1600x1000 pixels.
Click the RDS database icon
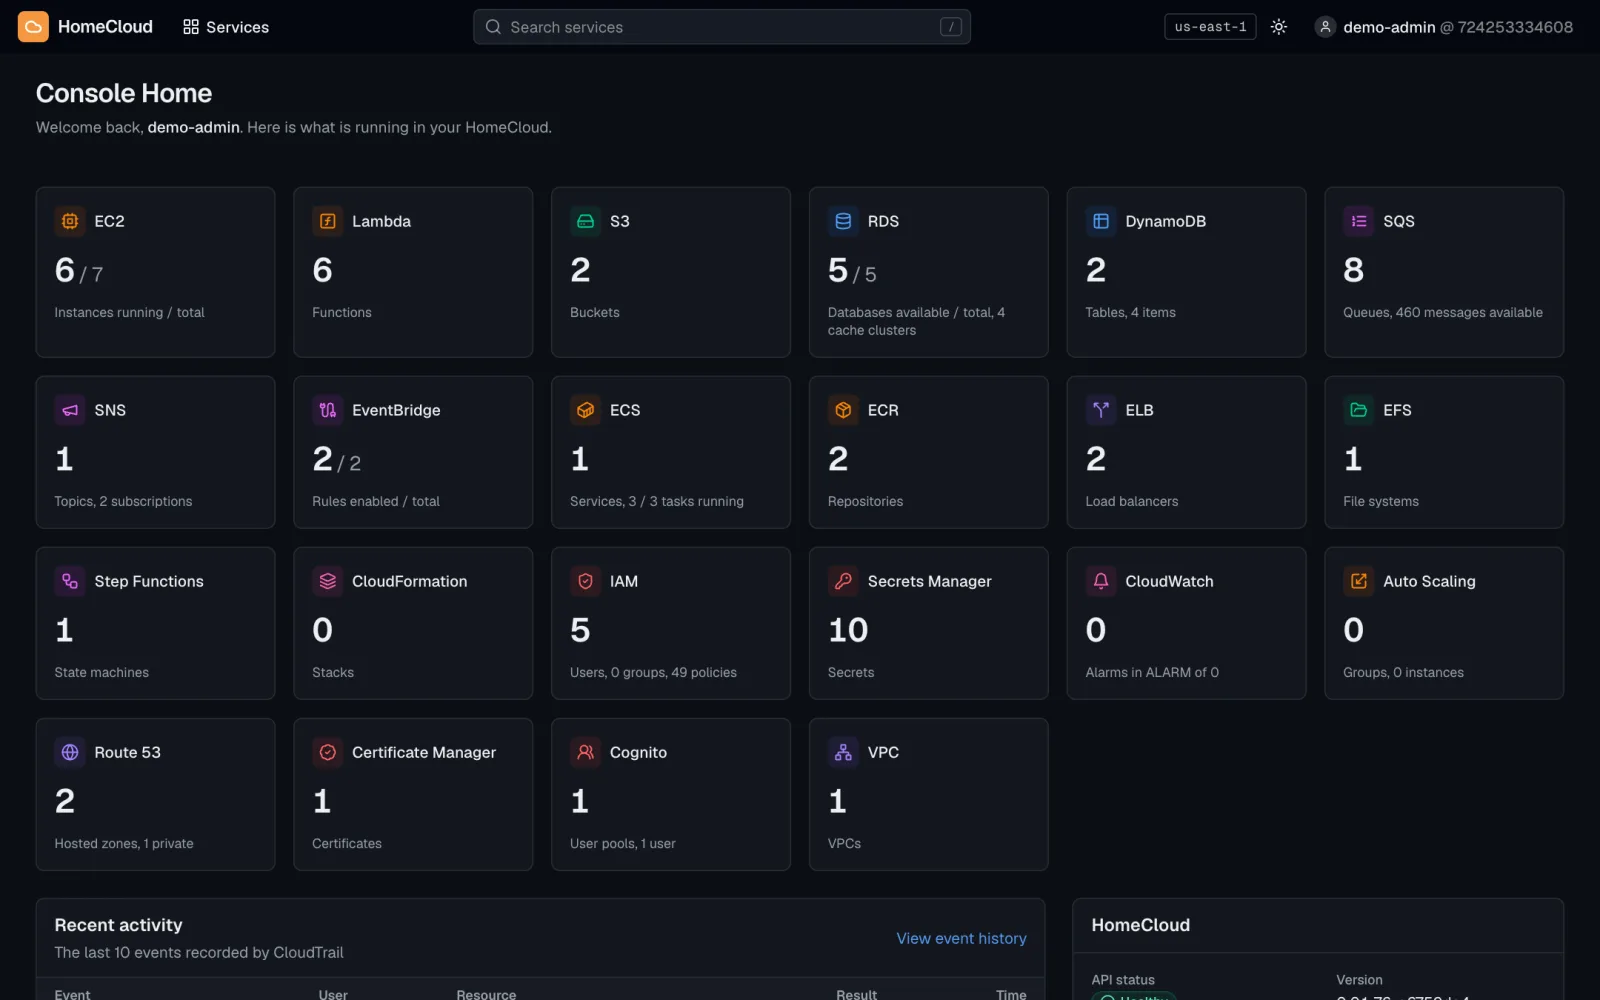pyautogui.click(x=843, y=221)
